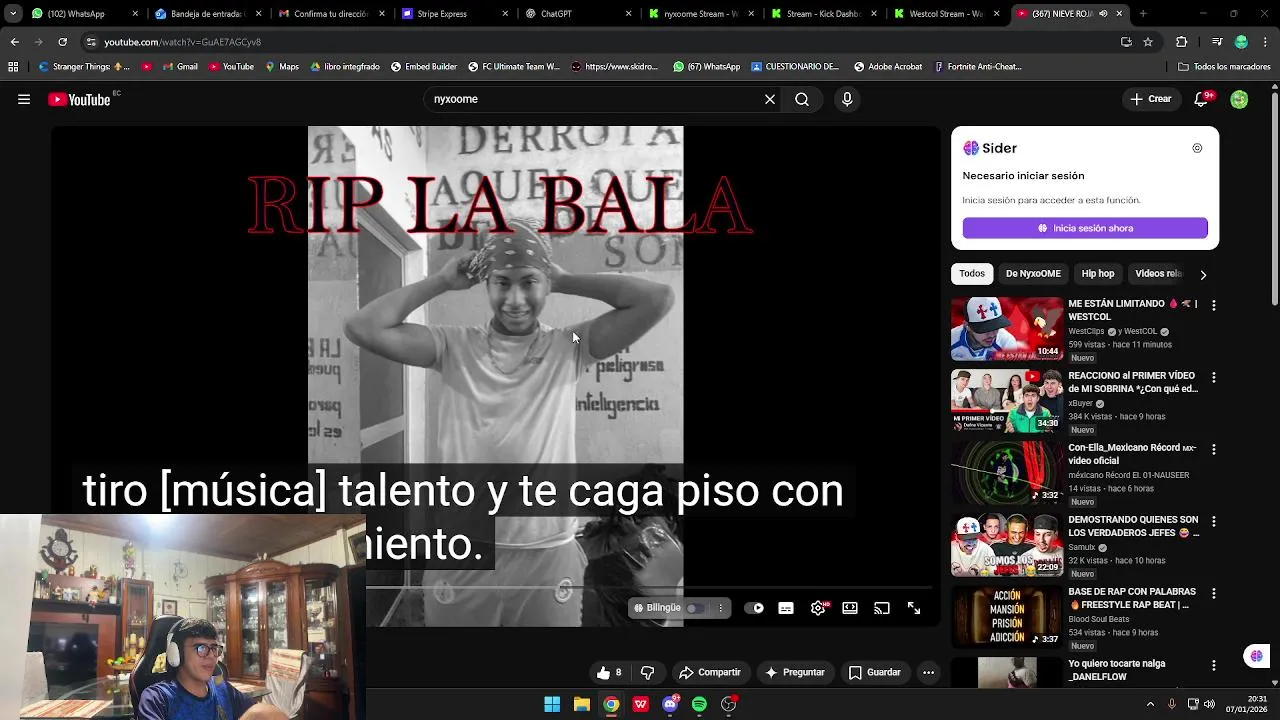The height and width of the screenshot is (720, 1280).
Task: Open options for DEMOSTRANDO QUIENES SON video
Action: 1213,521
